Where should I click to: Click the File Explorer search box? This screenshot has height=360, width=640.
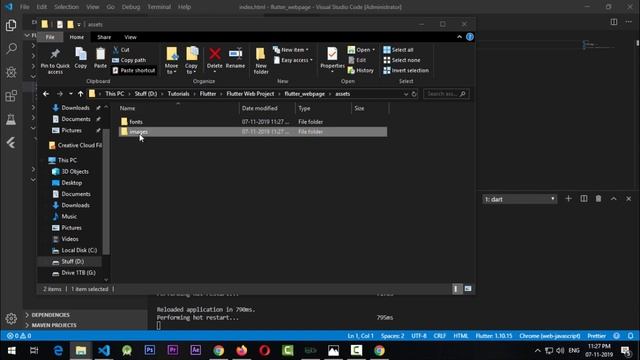446,94
